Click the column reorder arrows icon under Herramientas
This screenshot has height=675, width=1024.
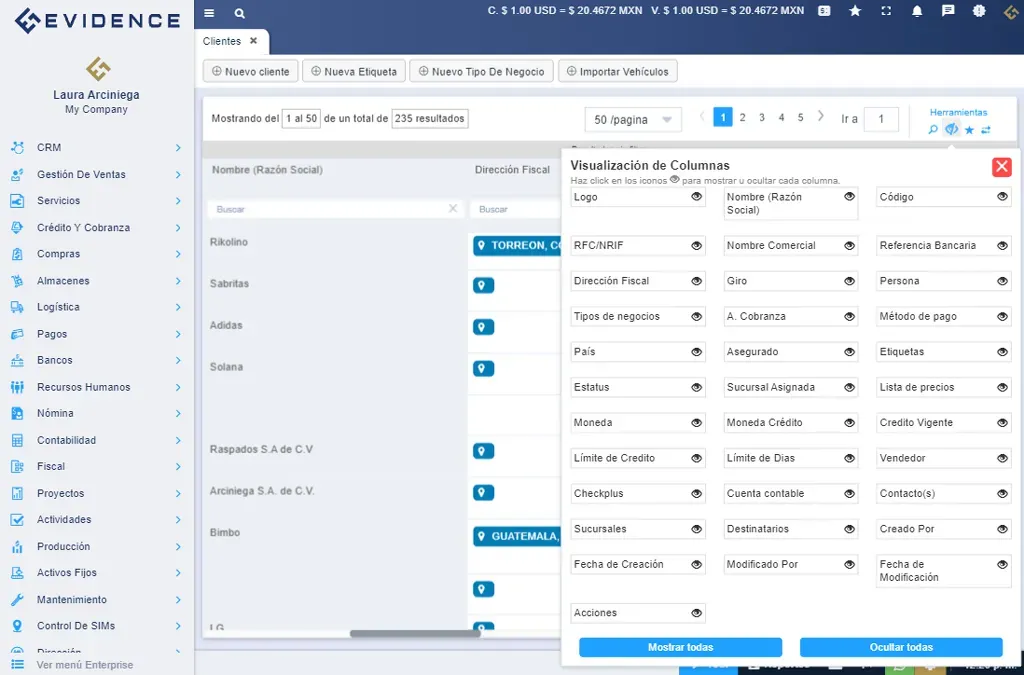coord(987,129)
